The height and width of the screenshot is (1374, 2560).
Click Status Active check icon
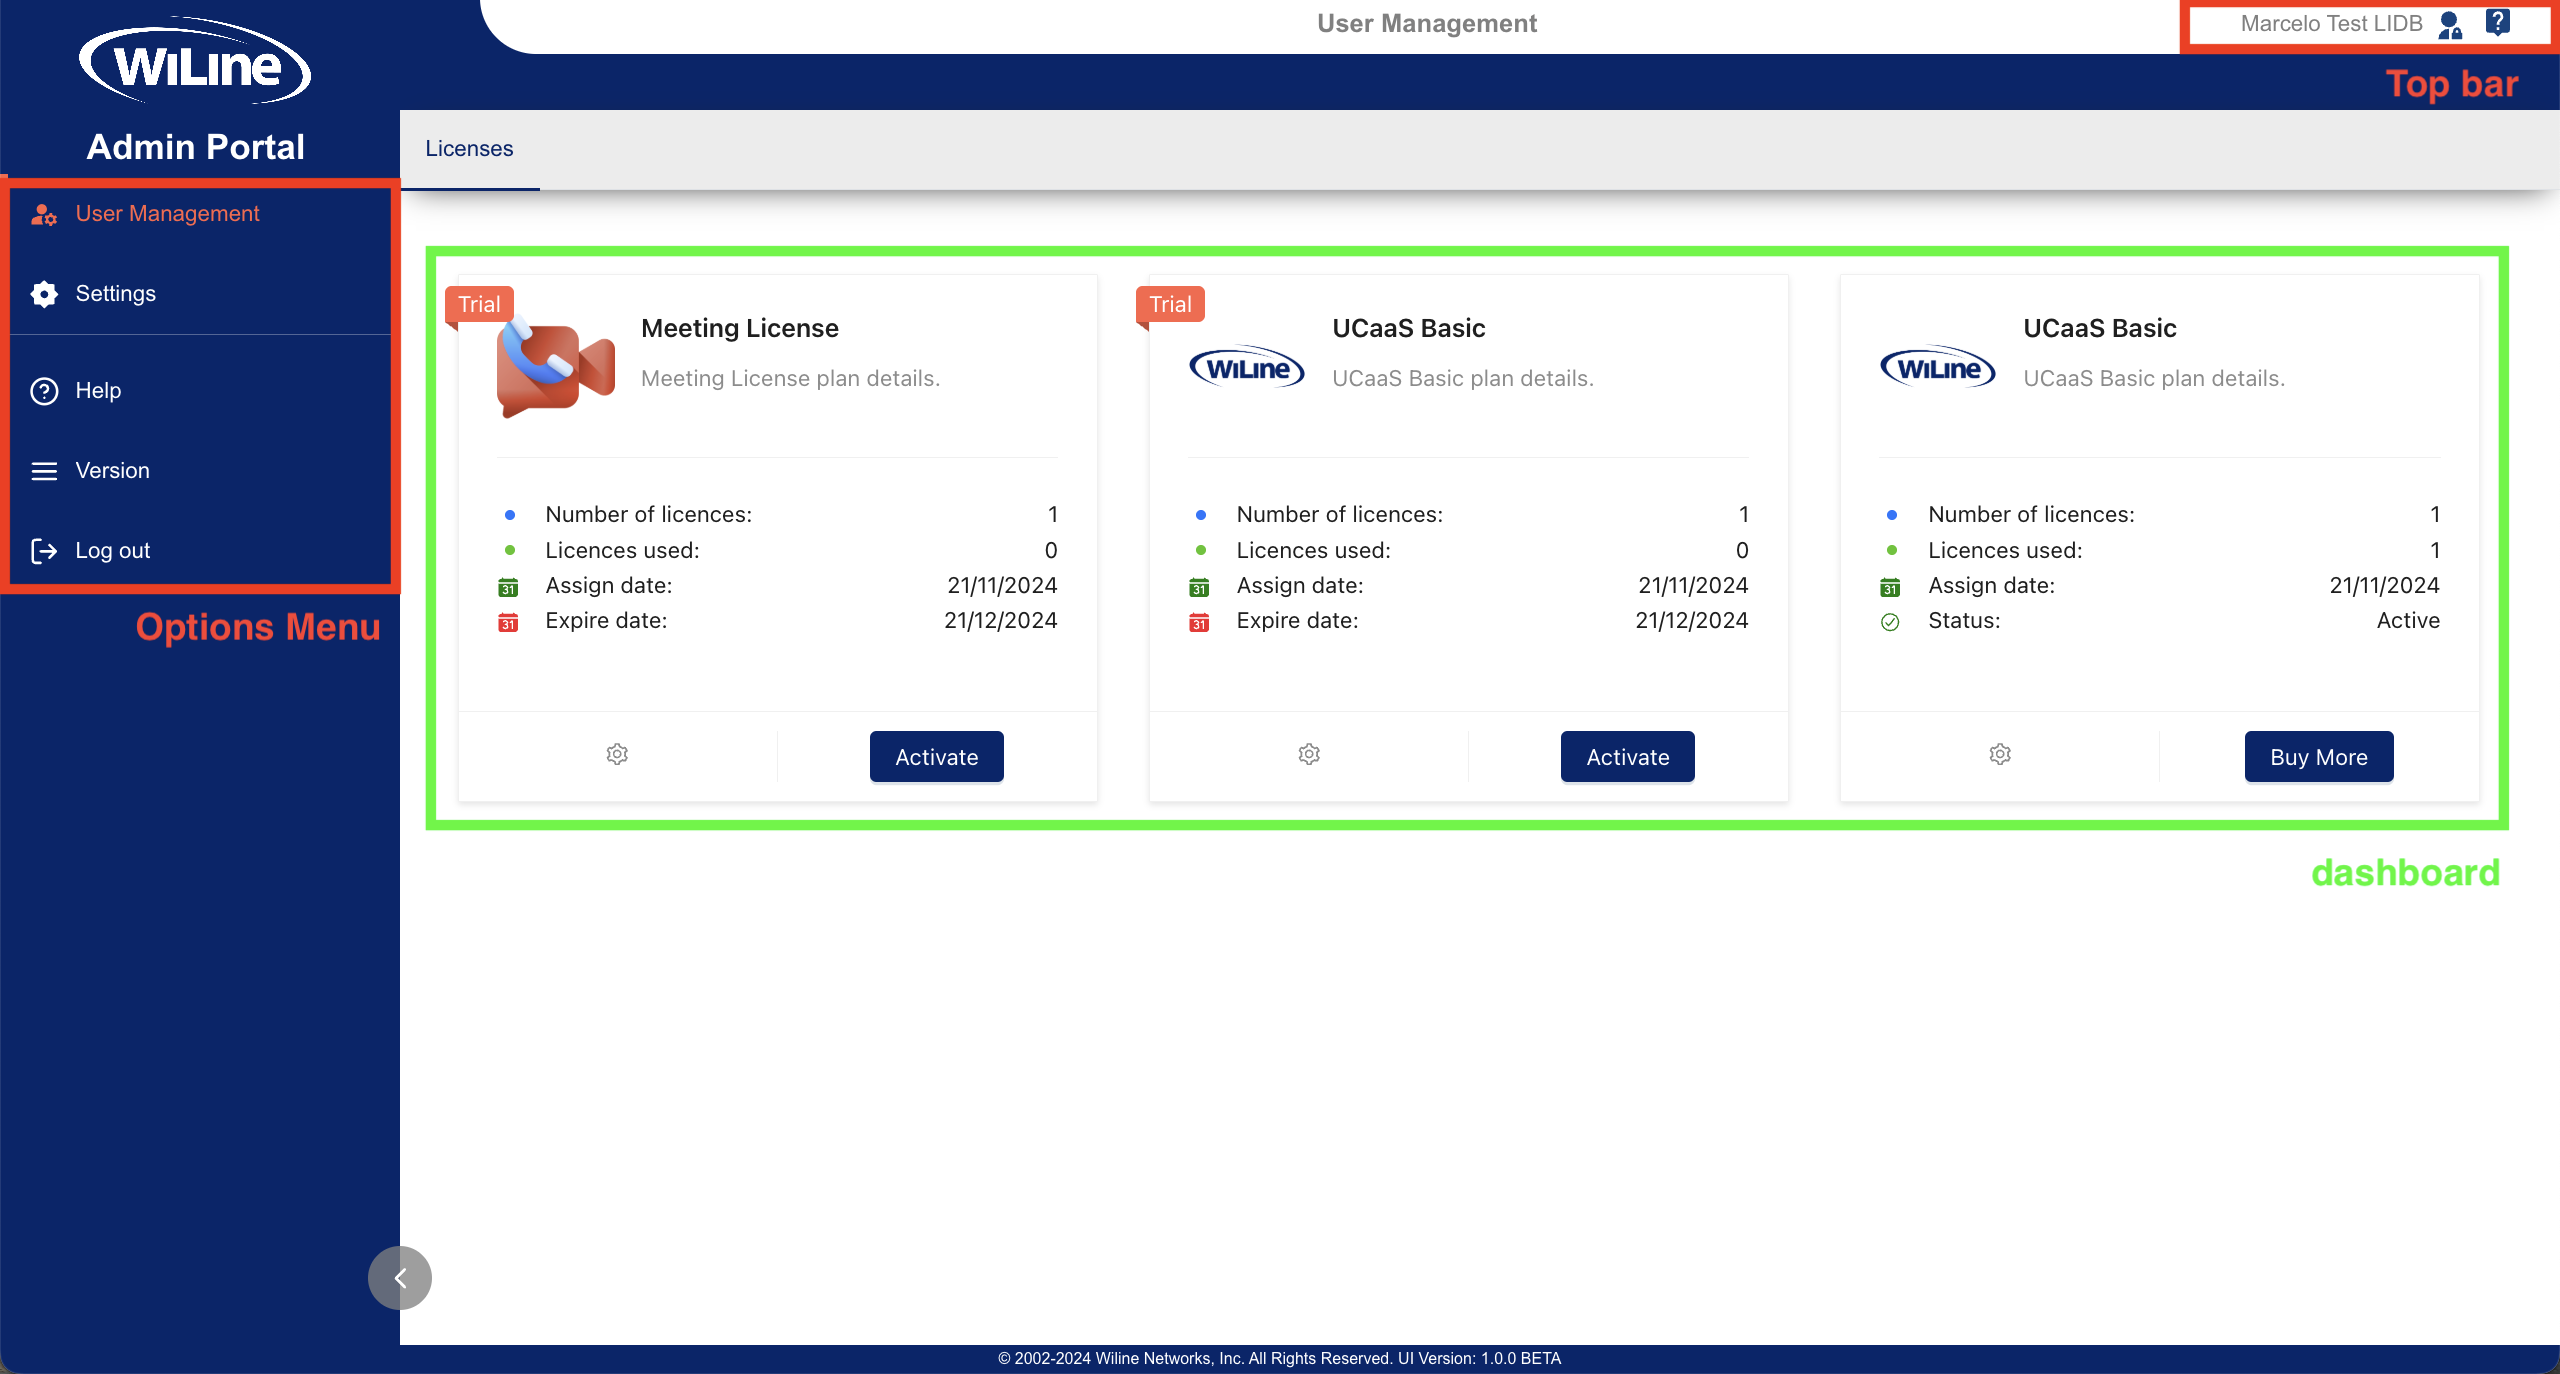[x=1890, y=622]
